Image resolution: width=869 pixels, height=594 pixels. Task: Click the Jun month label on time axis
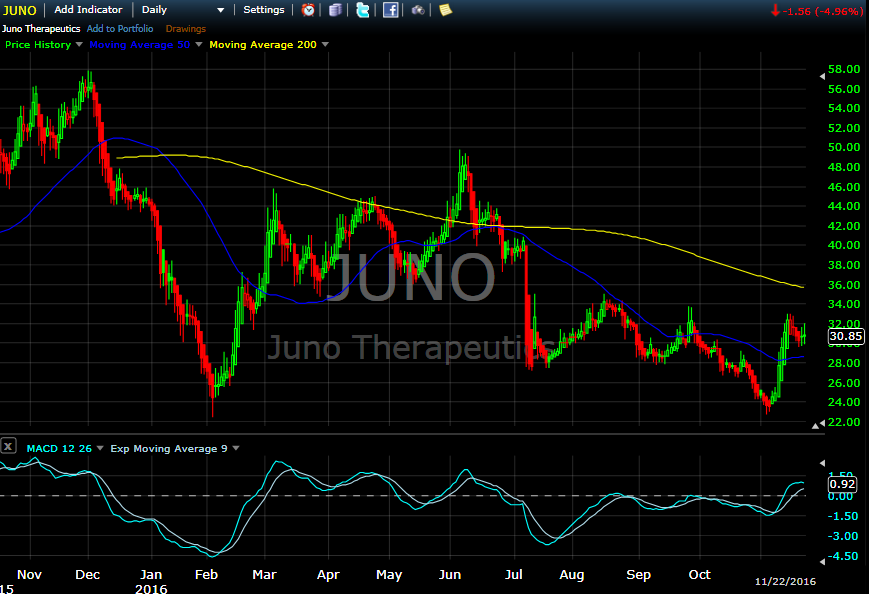tap(450, 575)
